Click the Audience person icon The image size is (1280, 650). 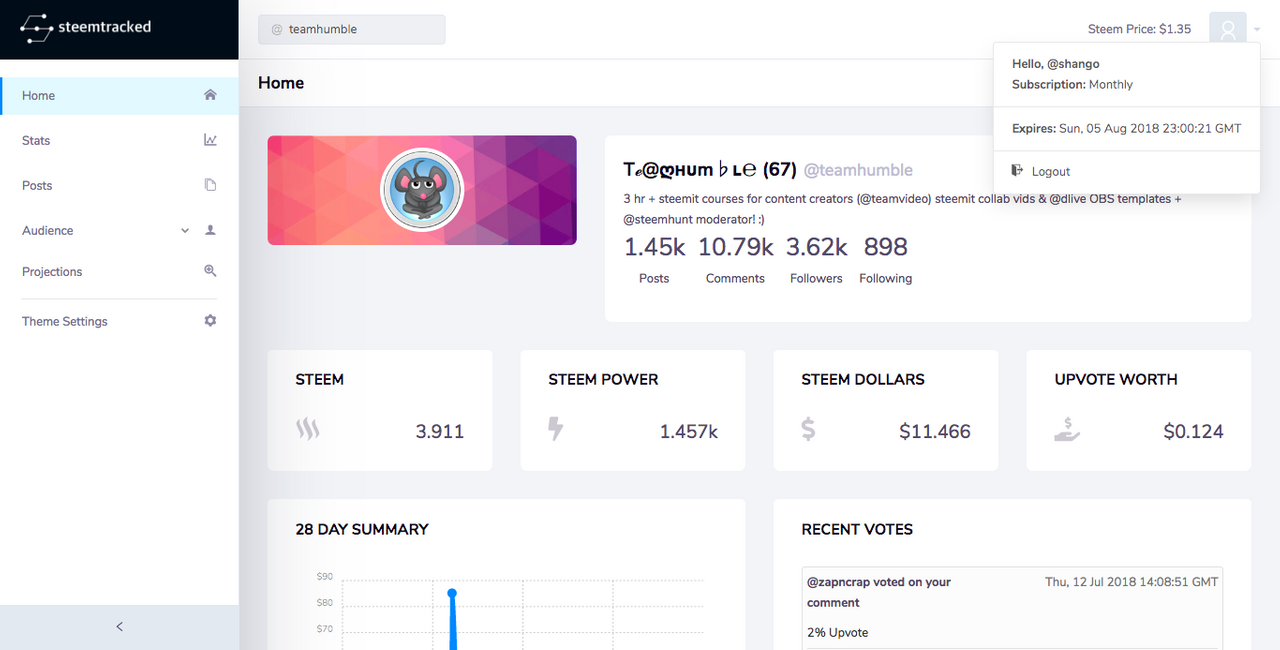click(x=210, y=230)
